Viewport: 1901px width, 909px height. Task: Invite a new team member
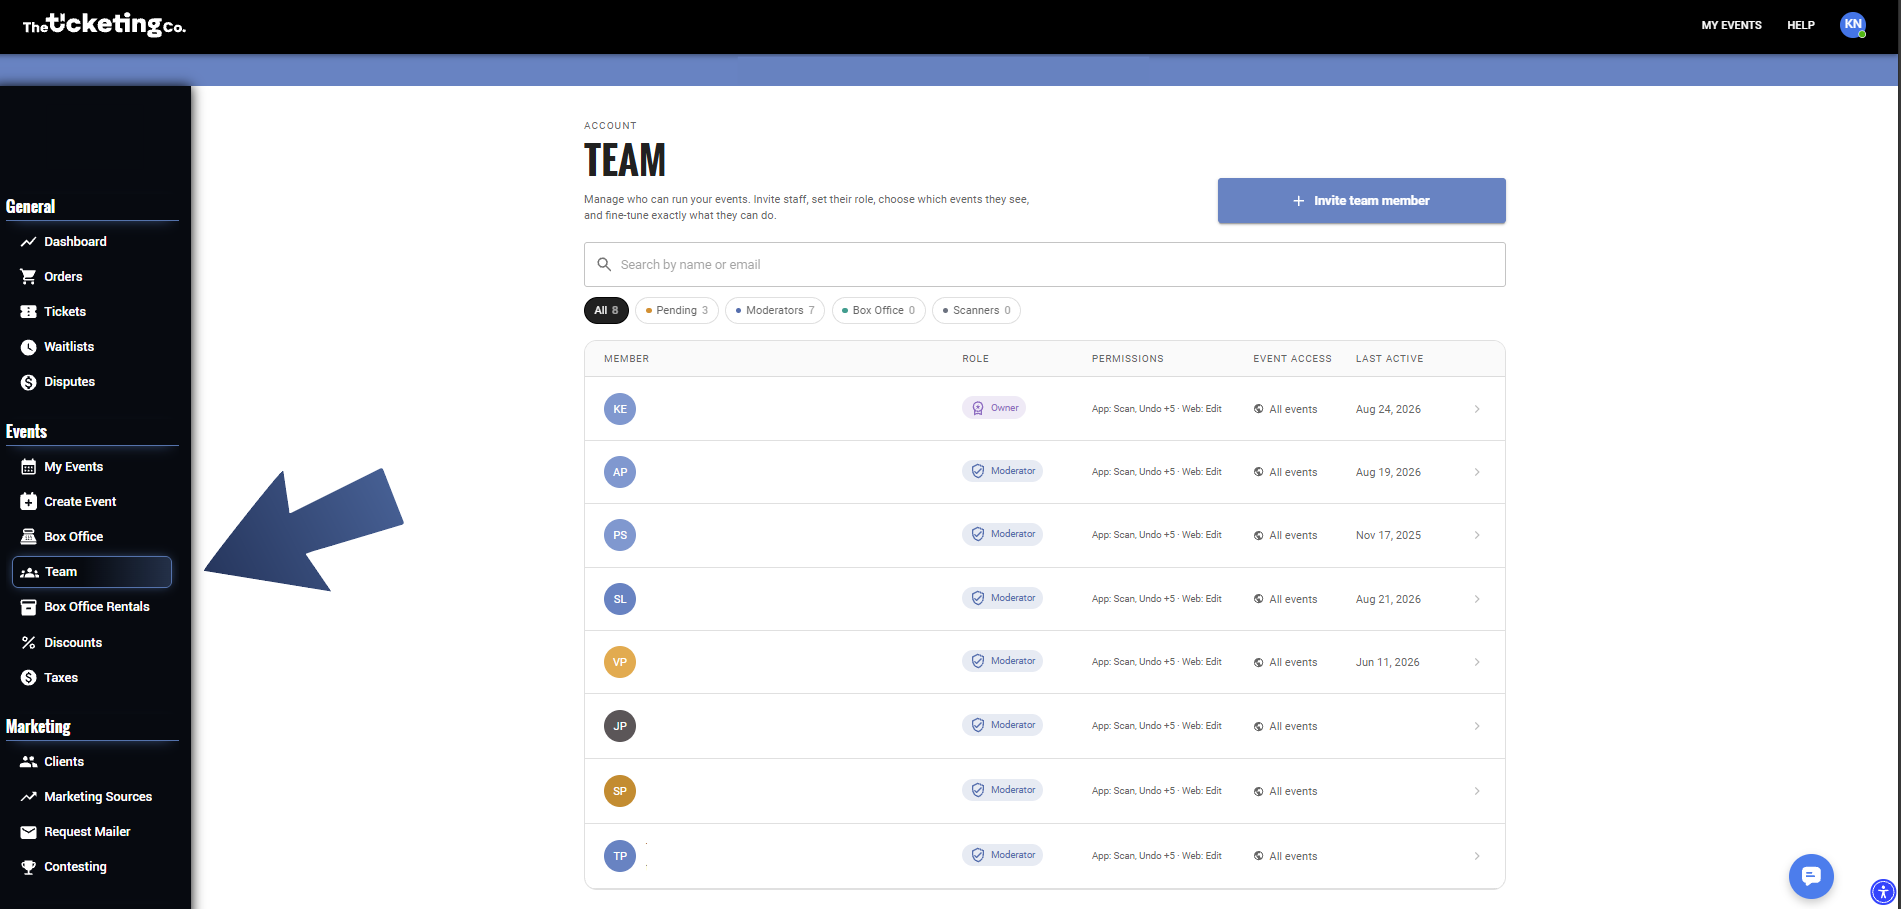(x=1362, y=201)
